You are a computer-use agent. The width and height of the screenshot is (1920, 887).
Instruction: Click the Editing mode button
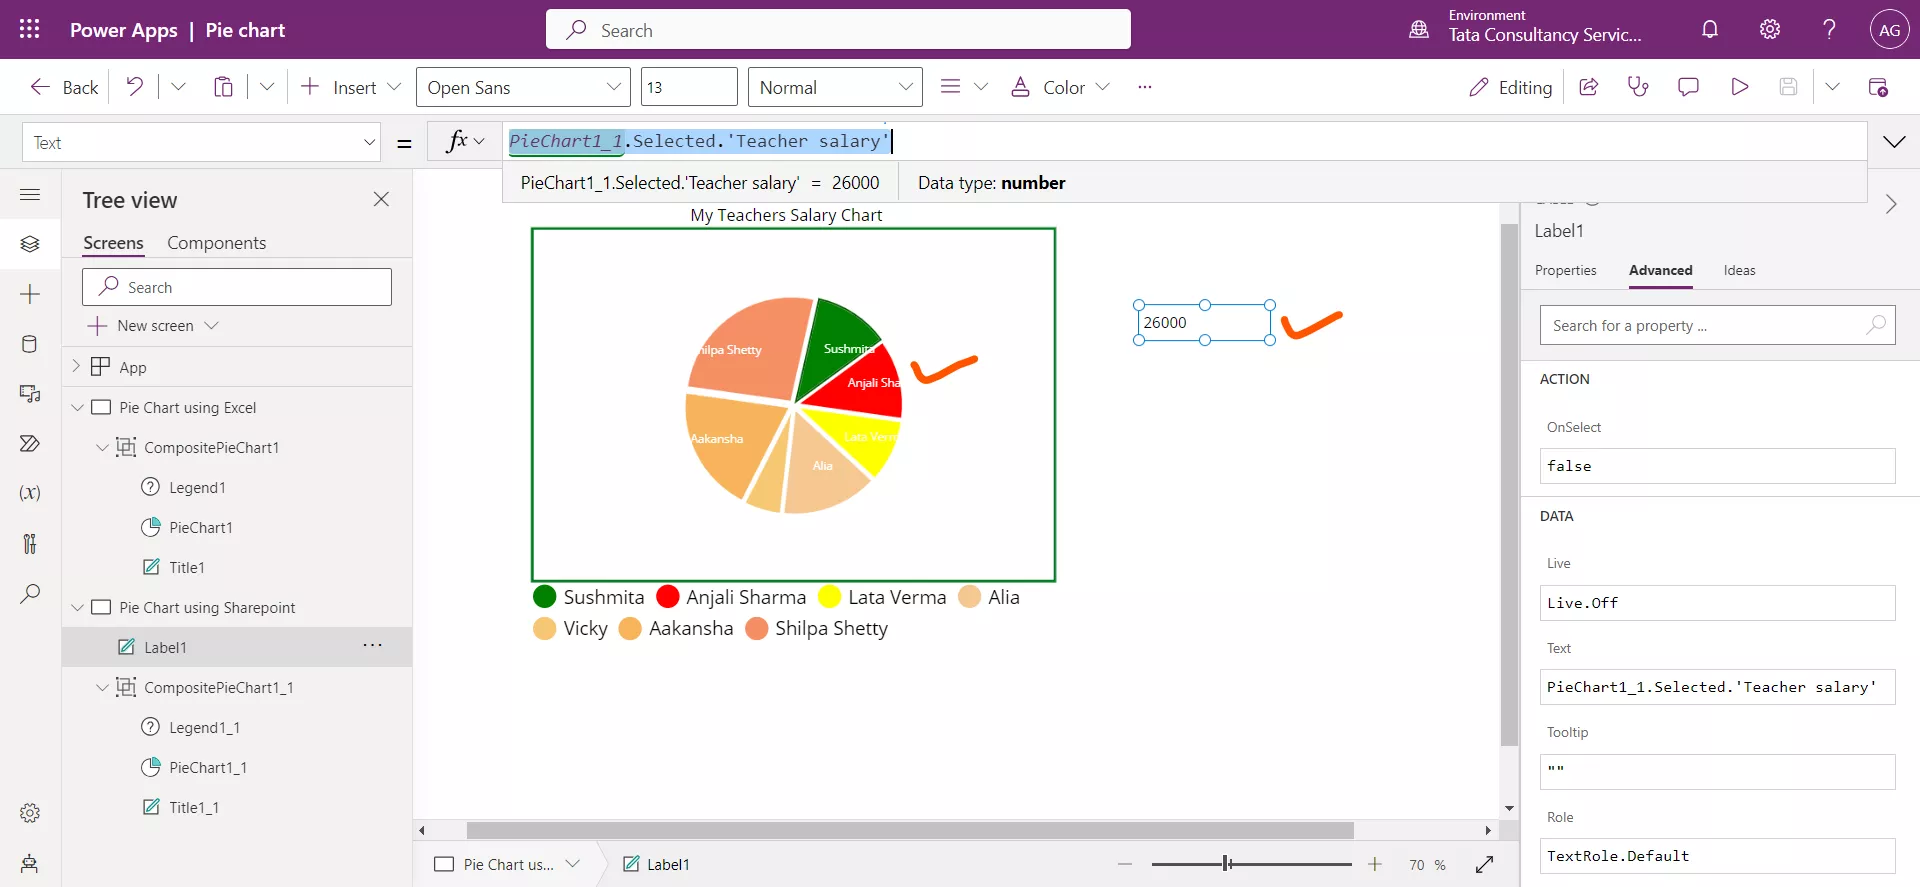[x=1510, y=87]
